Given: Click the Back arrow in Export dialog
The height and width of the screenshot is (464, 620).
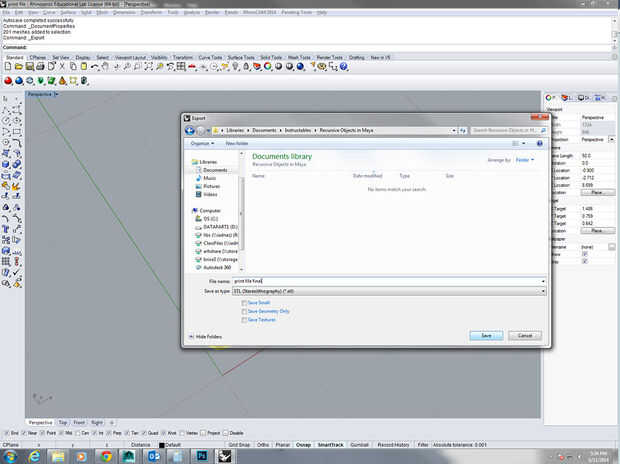Looking at the screenshot, I should pyautogui.click(x=190, y=130).
